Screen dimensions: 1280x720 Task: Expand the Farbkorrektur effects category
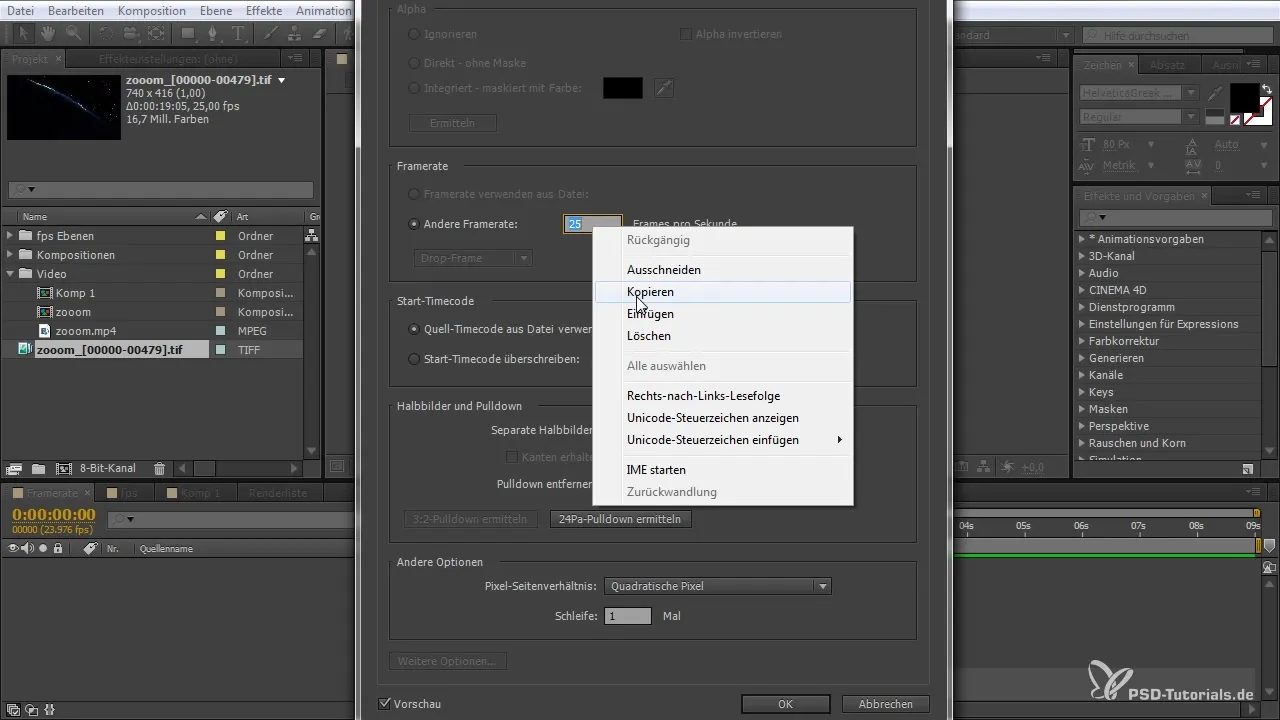(x=1081, y=341)
